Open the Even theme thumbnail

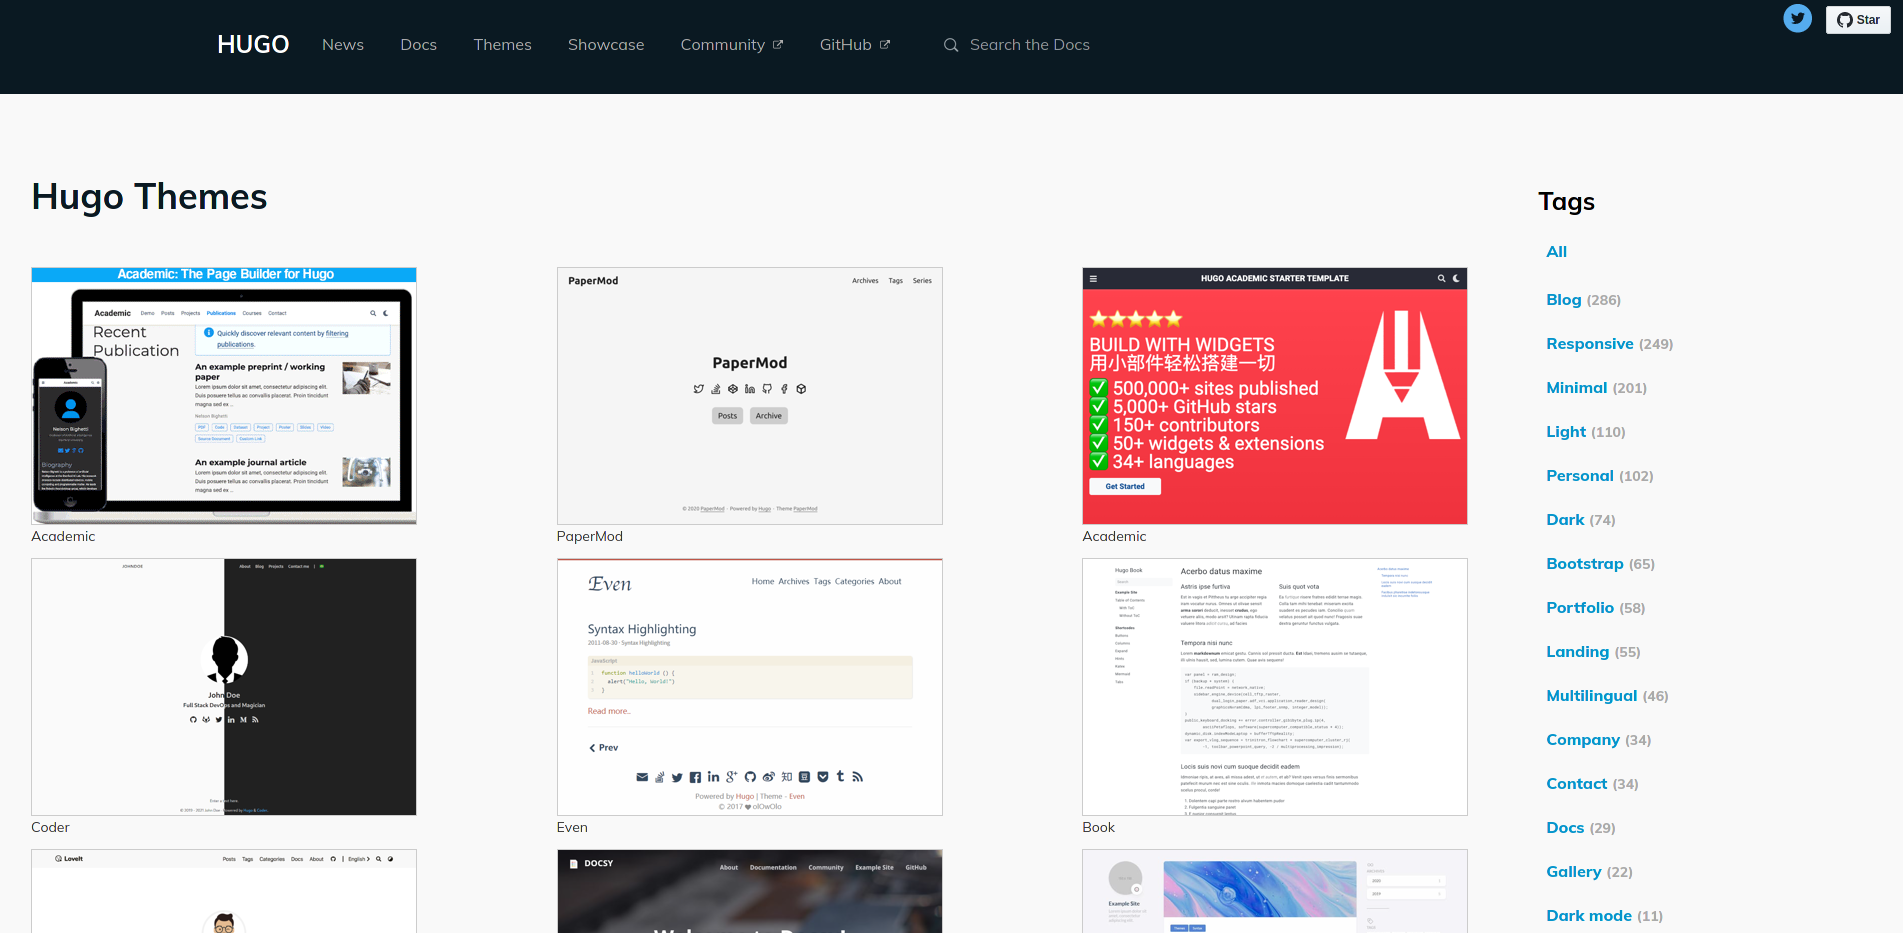coord(750,687)
